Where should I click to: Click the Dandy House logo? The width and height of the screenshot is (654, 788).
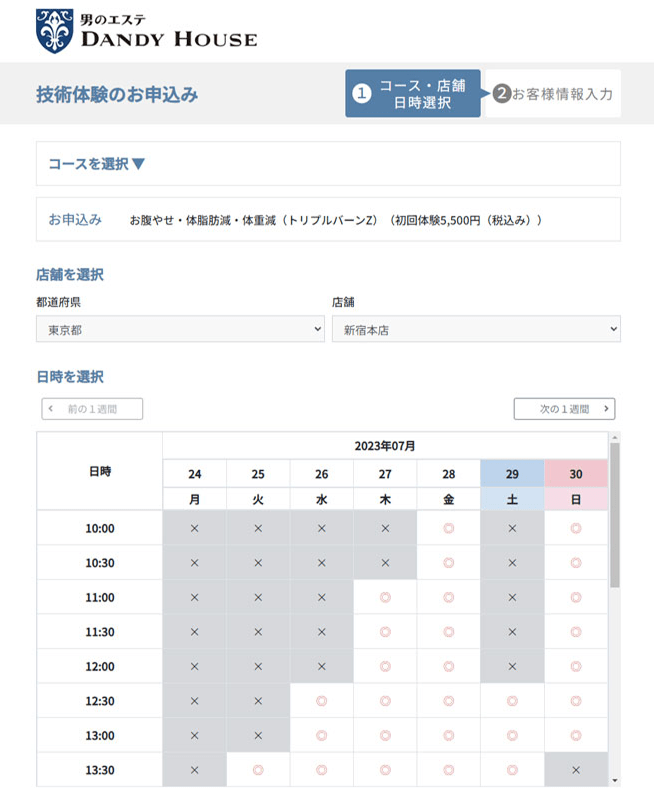pos(146,30)
